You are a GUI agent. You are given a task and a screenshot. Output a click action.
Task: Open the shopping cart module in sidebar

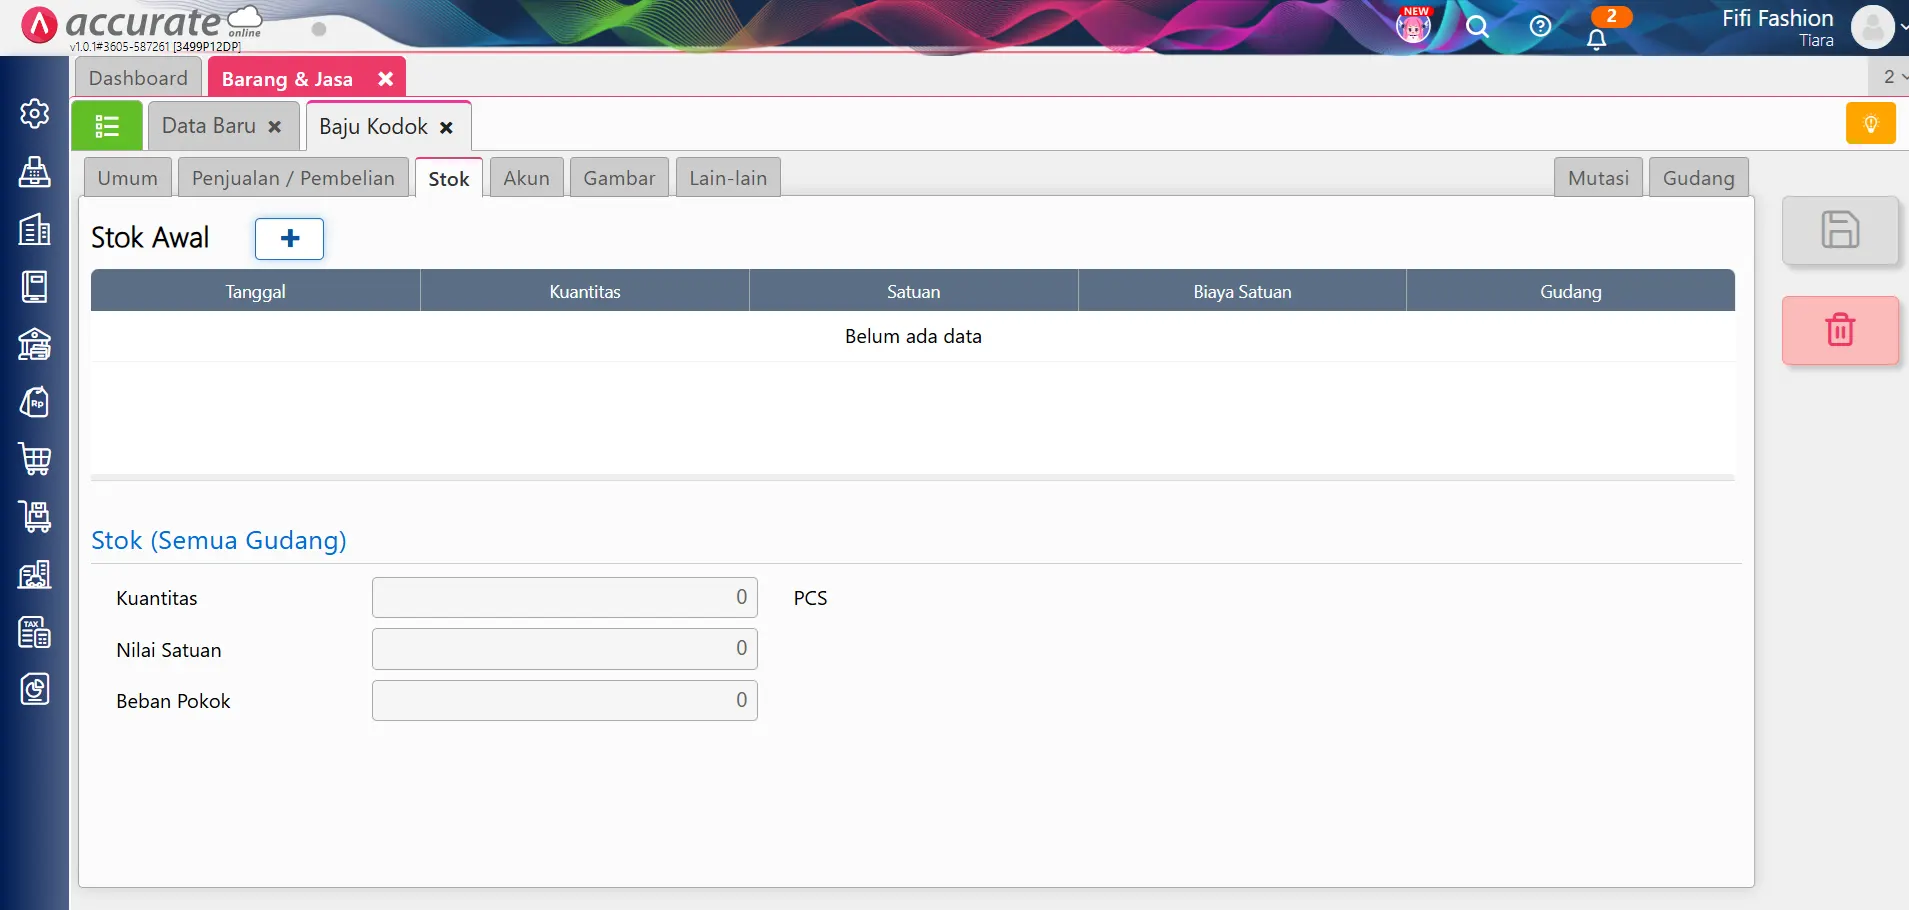point(35,459)
